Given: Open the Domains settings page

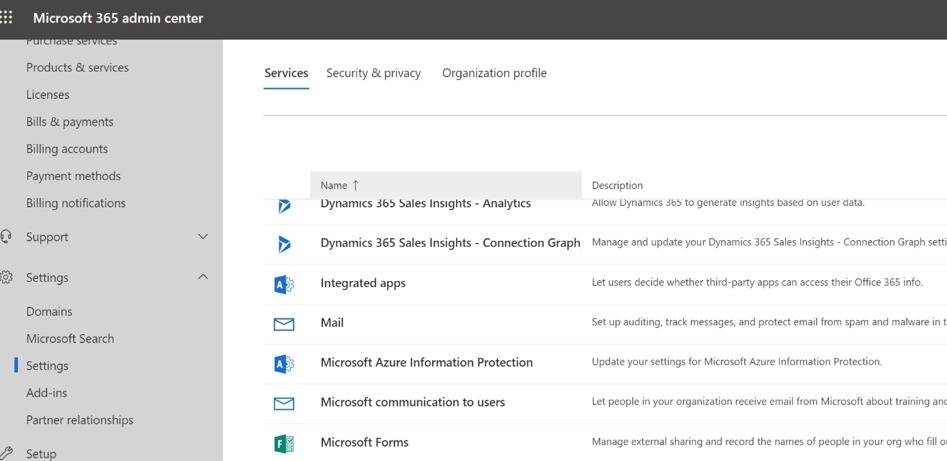Looking at the screenshot, I should tap(49, 312).
